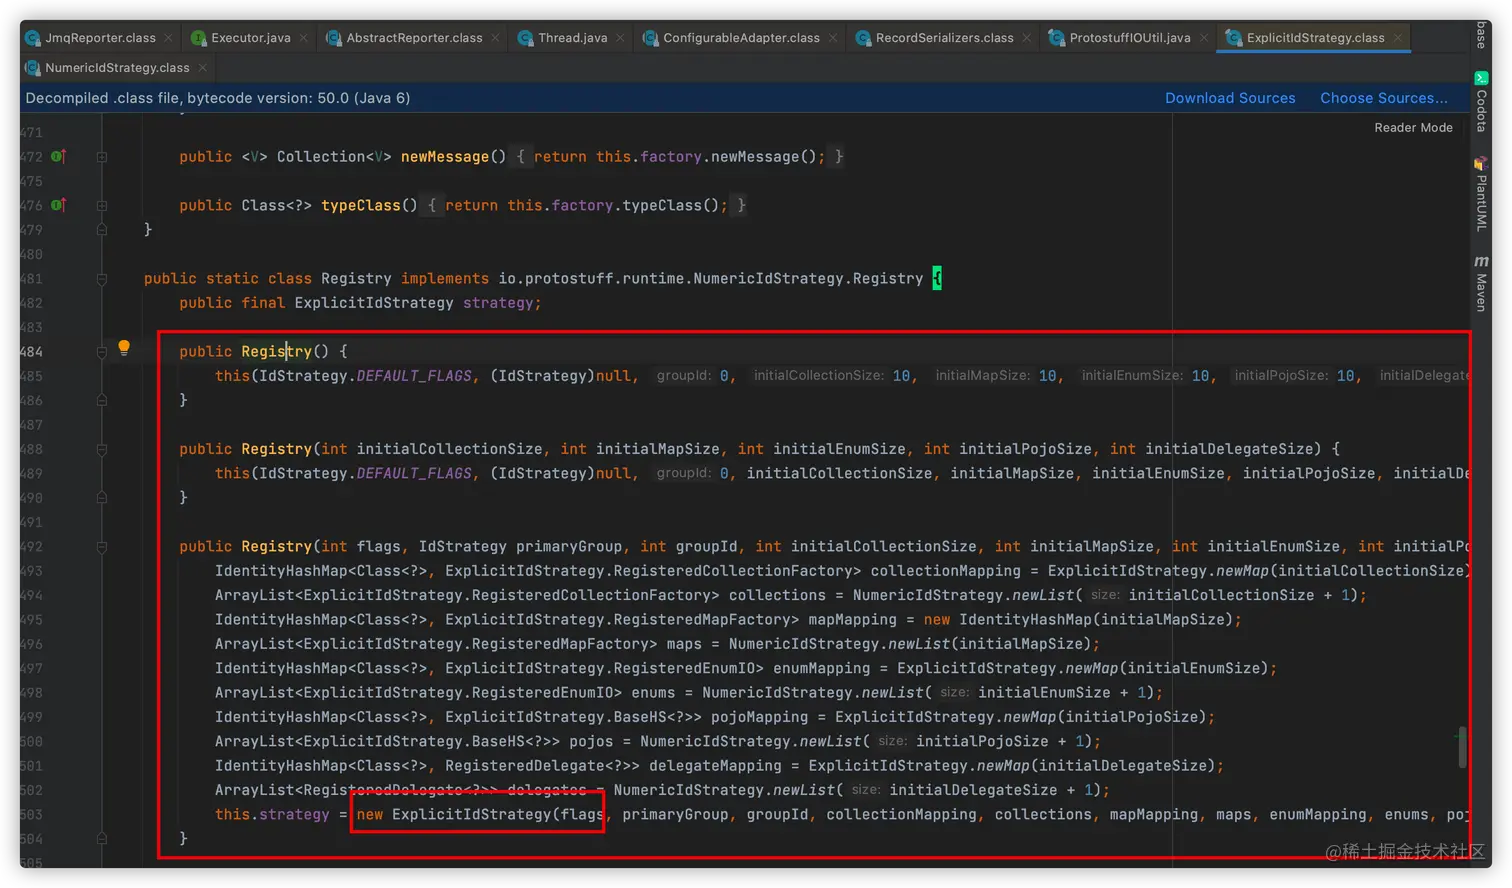The height and width of the screenshot is (888, 1512).
Task: Close the ExplicitIdStrategy.class tab
Action: pos(1397,38)
